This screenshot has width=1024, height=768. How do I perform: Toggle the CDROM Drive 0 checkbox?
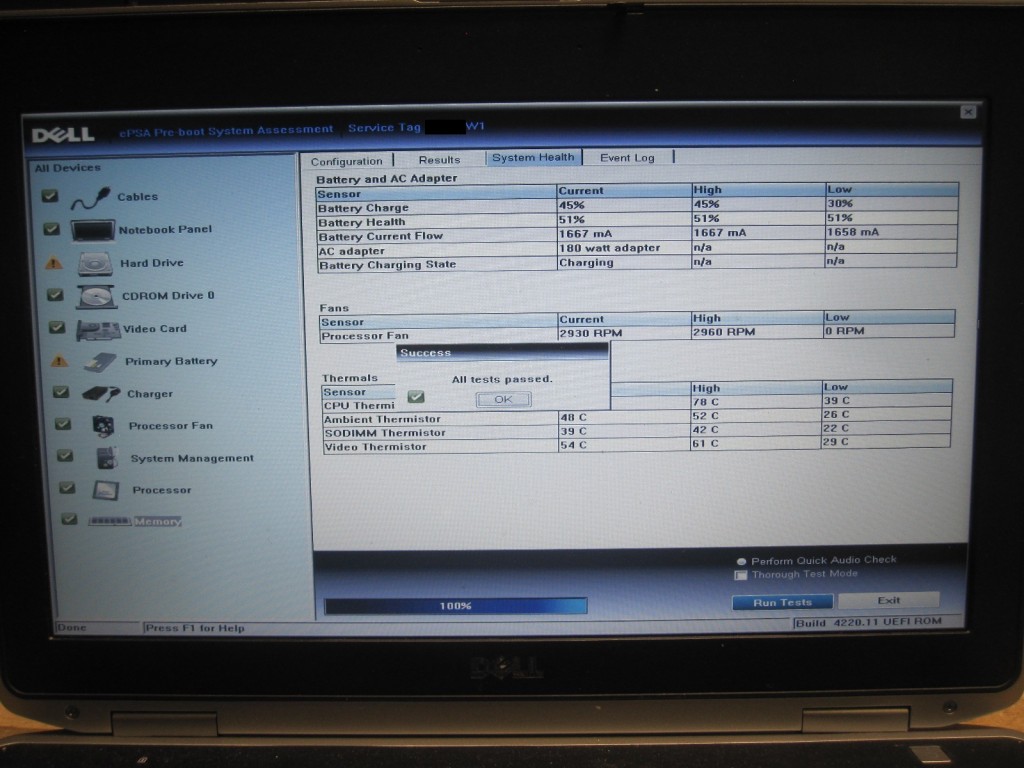56,295
